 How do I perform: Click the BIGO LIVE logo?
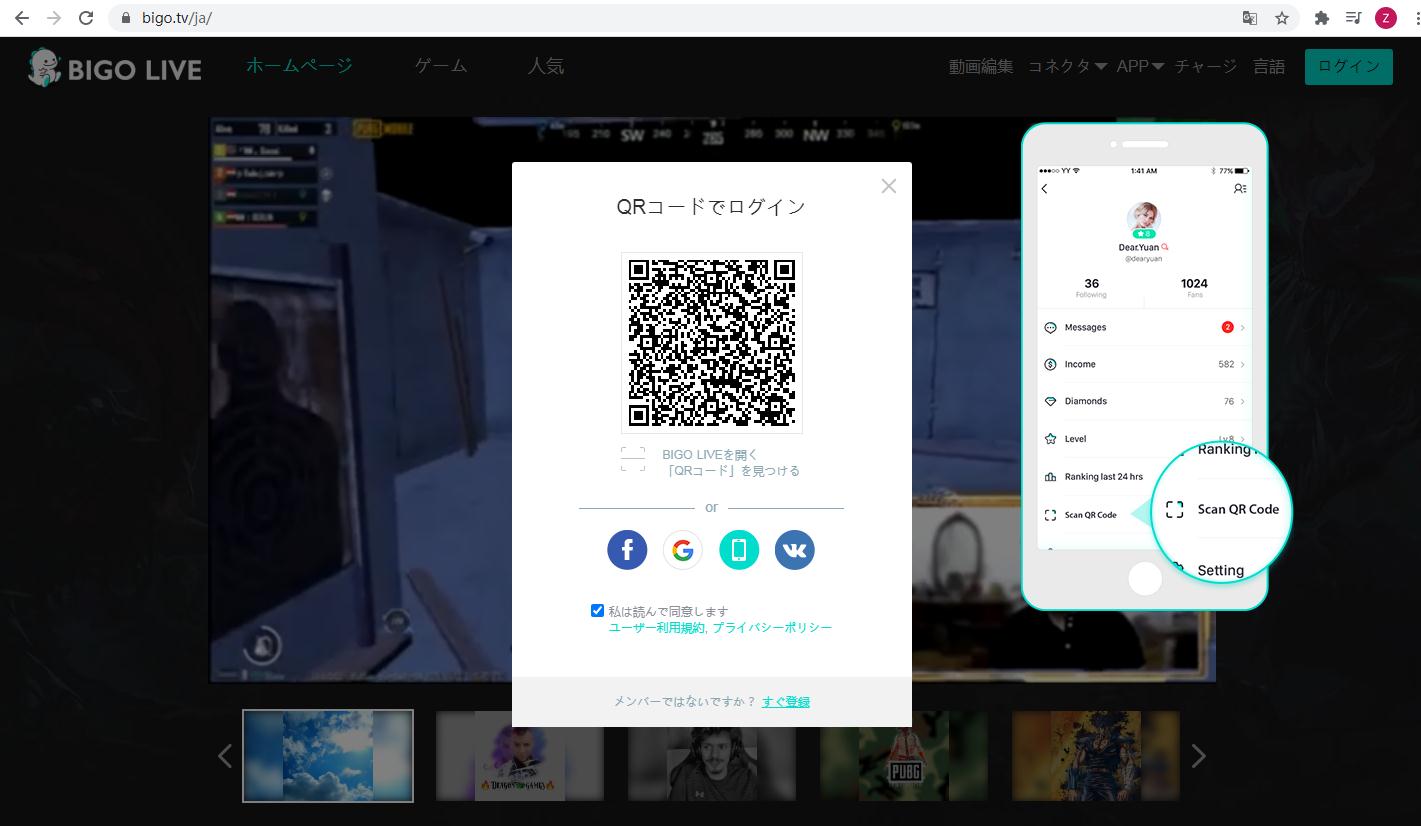coord(115,68)
